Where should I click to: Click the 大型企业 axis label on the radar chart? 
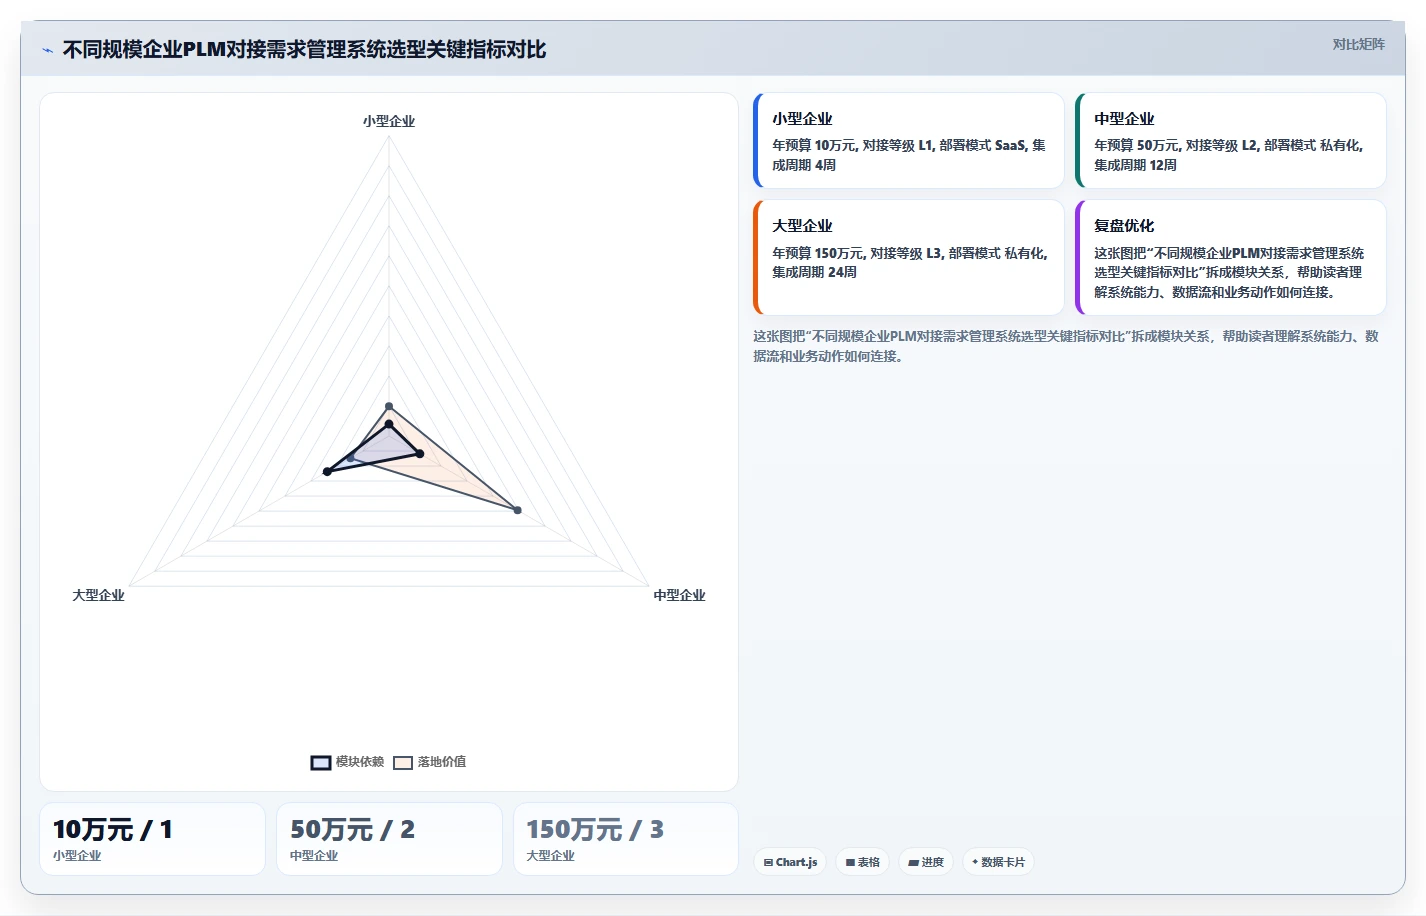[98, 595]
